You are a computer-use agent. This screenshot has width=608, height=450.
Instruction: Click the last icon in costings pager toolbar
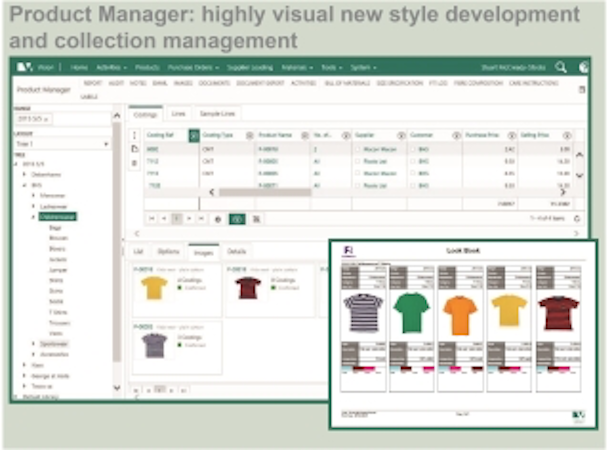point(256,219)
